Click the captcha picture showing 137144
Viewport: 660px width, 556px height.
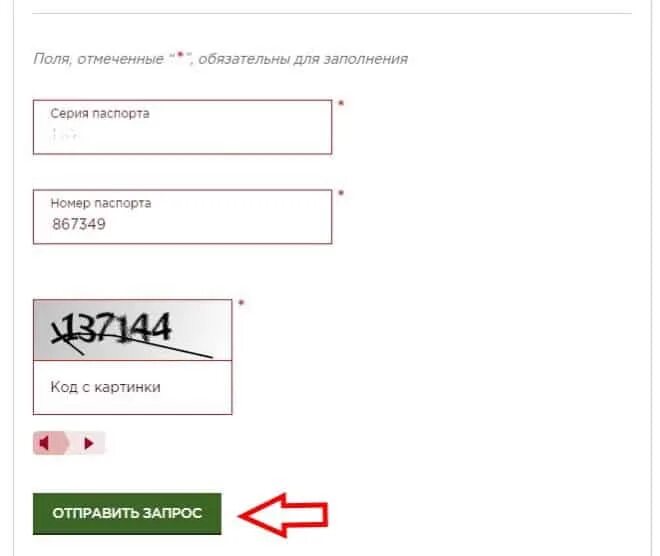tap(132, 330)
